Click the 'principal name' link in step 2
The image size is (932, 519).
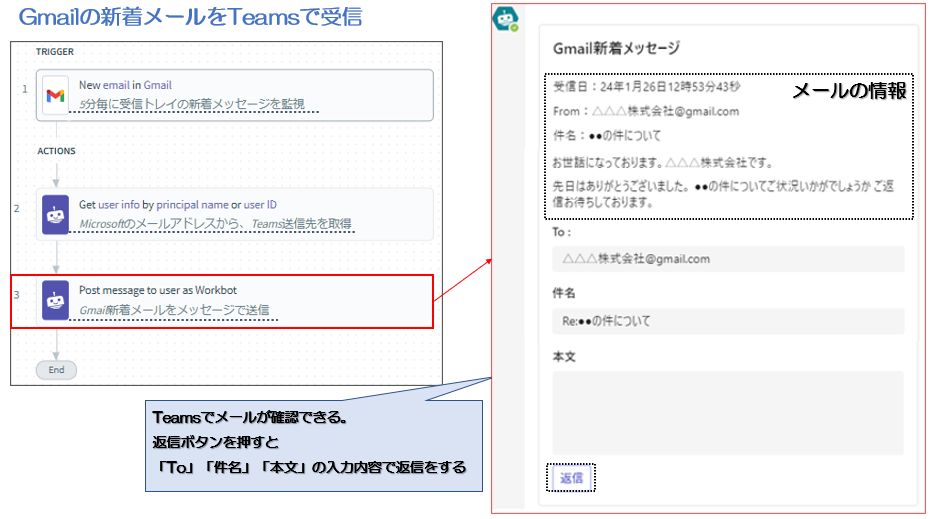coord(192,205)
